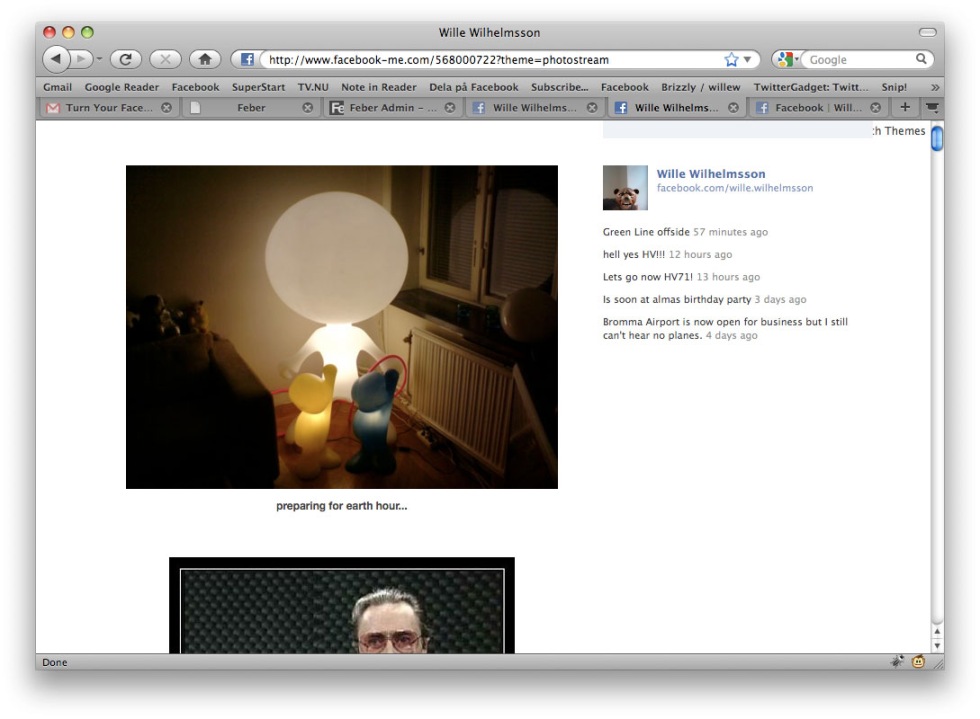Go to the browser home page
The width and height of the screenshot is (980, 719).
tap(204, 59)
